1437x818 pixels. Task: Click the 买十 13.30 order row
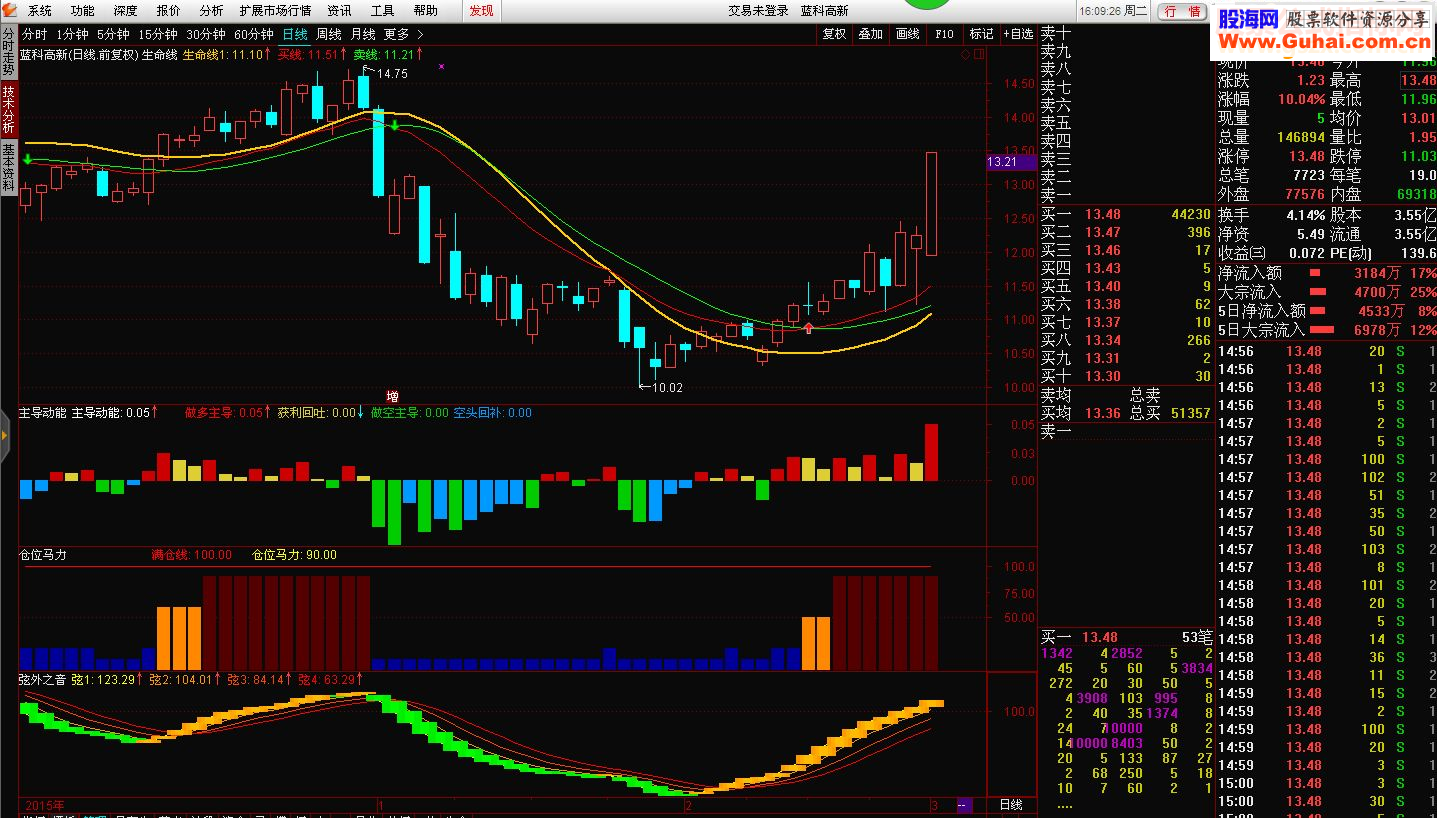1126,376
